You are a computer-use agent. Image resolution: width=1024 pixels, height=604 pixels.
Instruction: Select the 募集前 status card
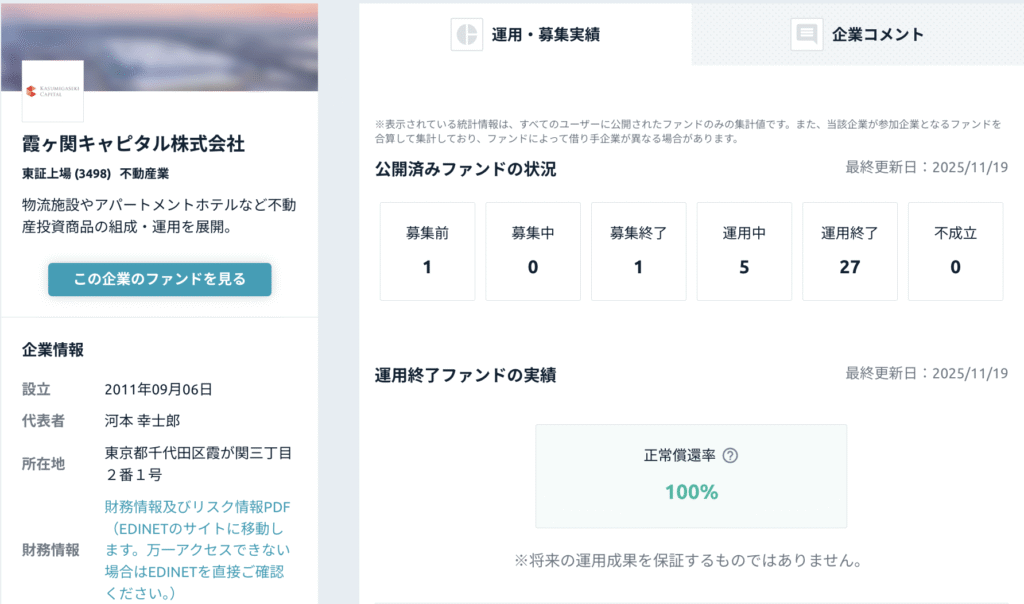(427, 251)
